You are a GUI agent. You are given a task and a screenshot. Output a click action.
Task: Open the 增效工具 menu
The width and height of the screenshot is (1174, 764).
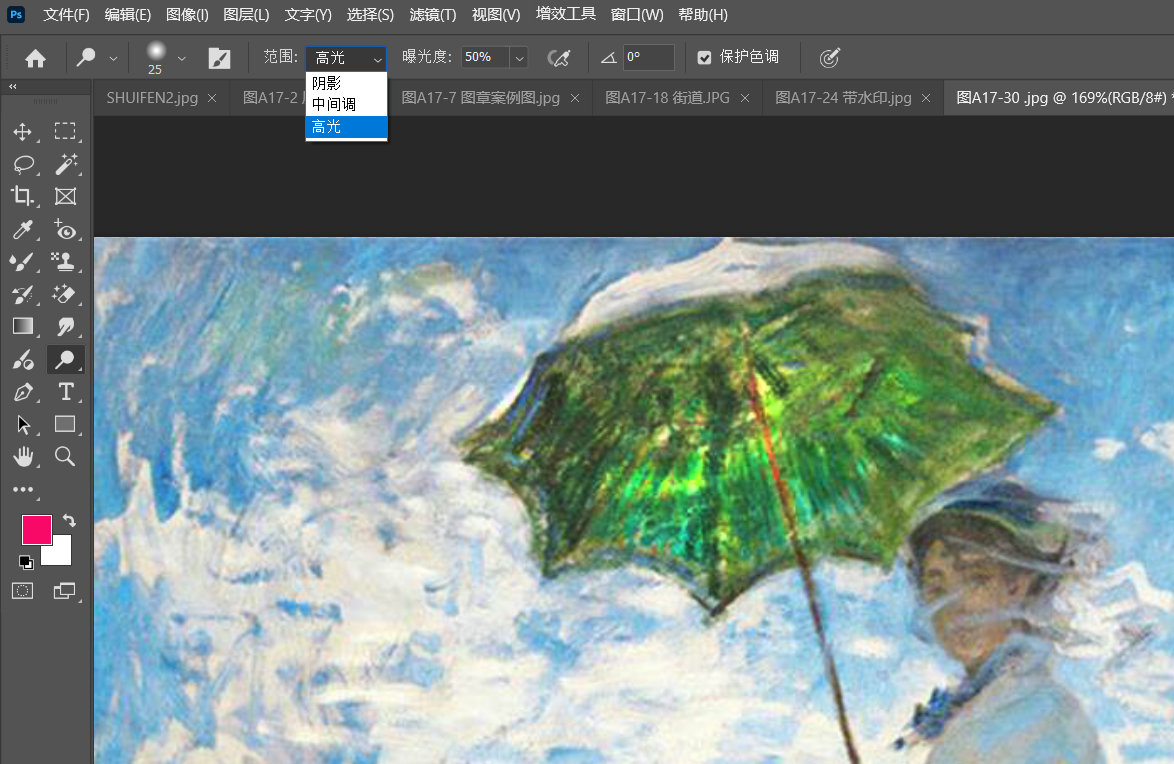tap(566, 14)
